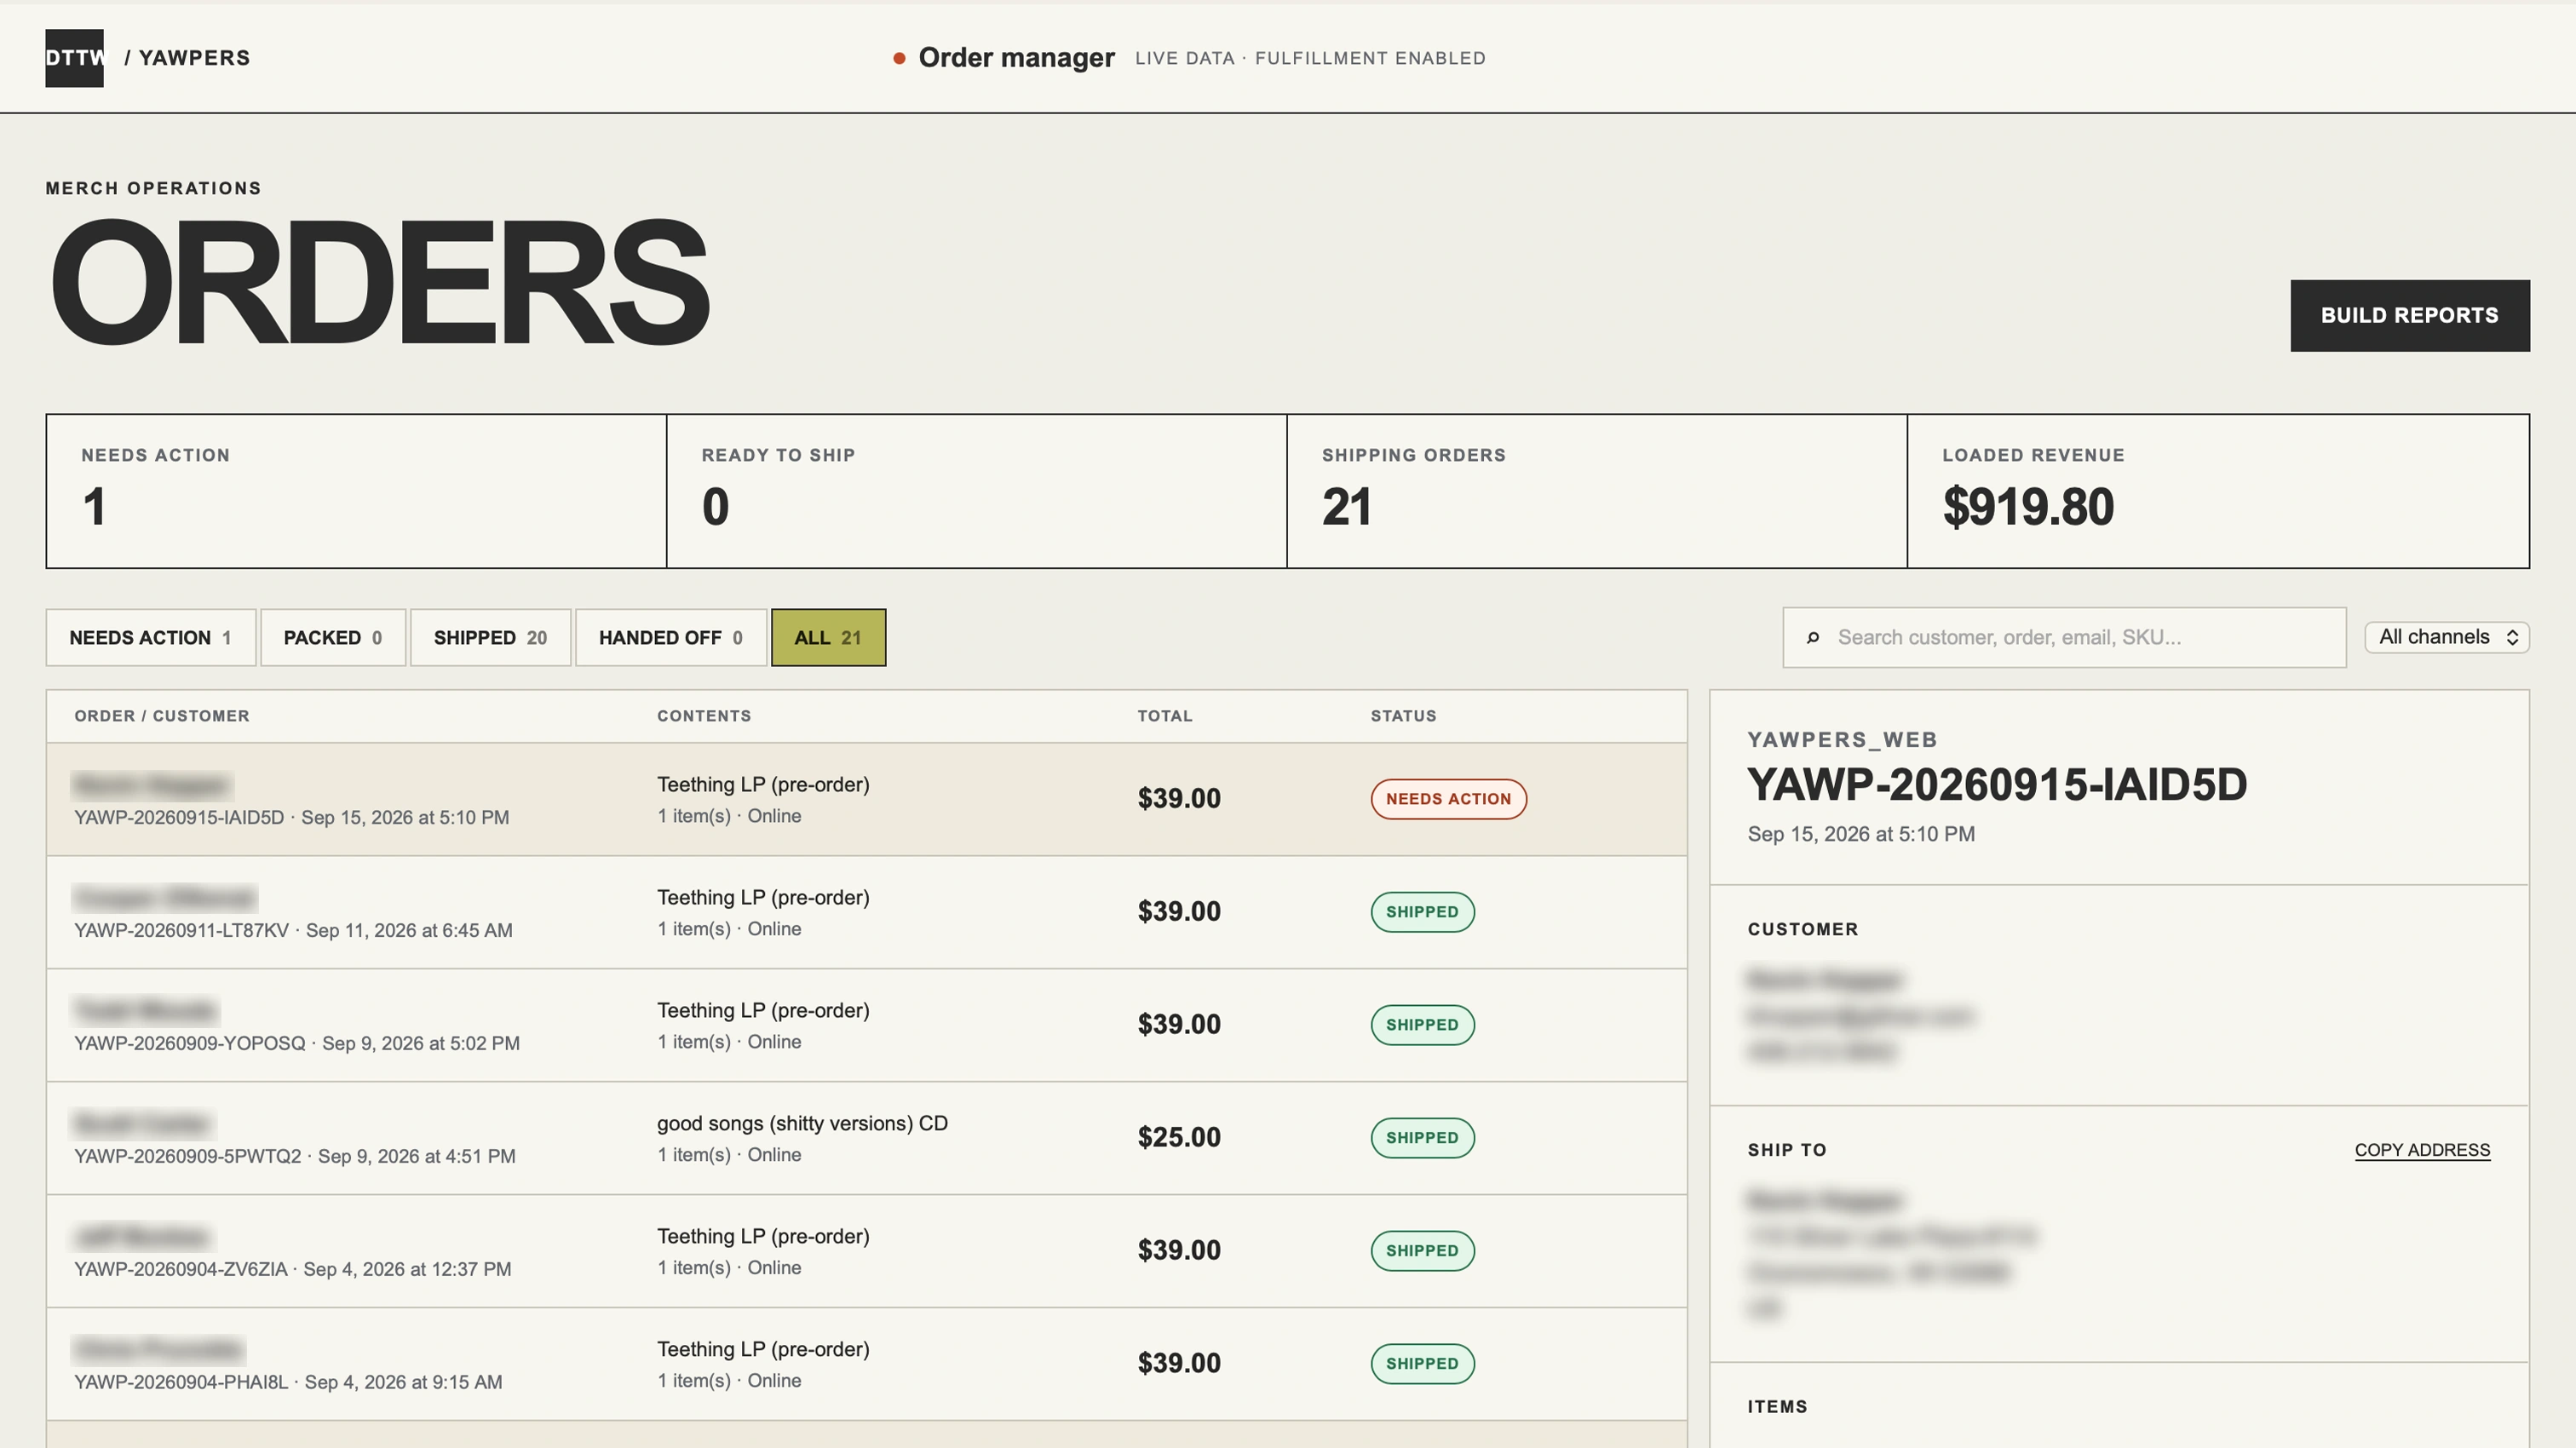This screenshot has width=2576, height=1448.
Task: Click the search magnifier icon
Action: tap(1813, 637)
